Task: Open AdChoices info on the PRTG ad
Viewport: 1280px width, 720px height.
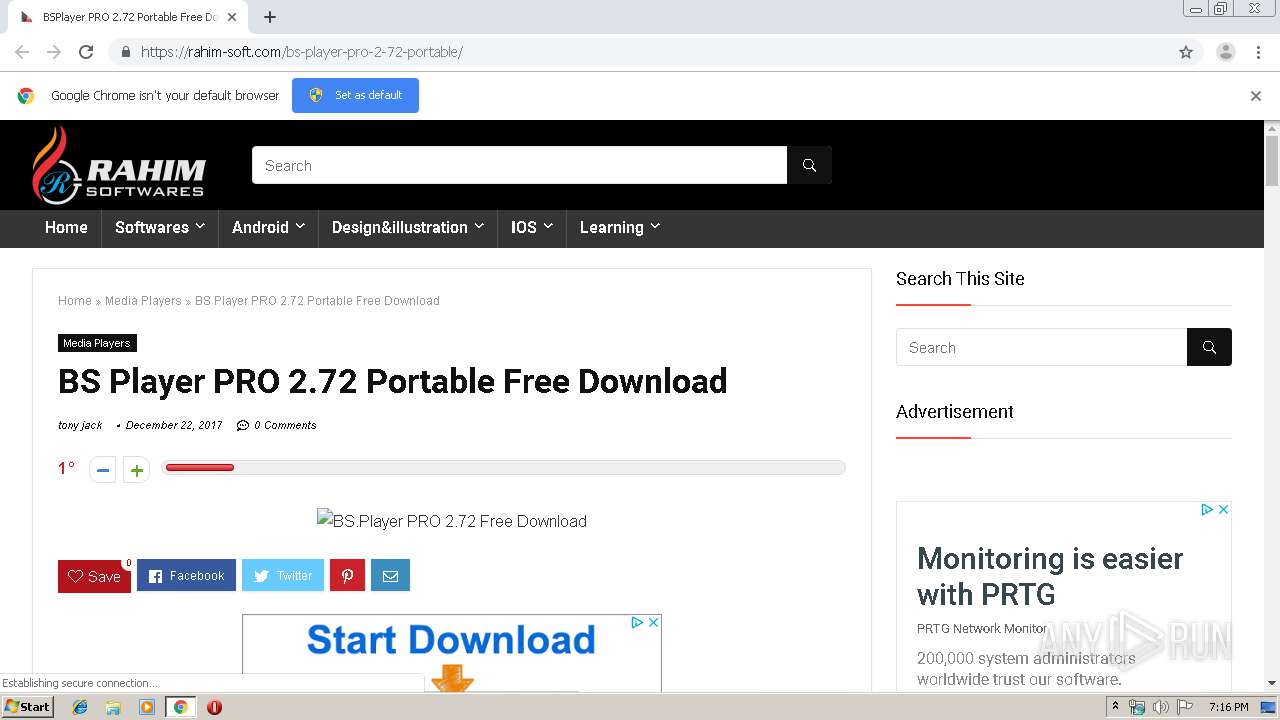Action: point(1207,509)
